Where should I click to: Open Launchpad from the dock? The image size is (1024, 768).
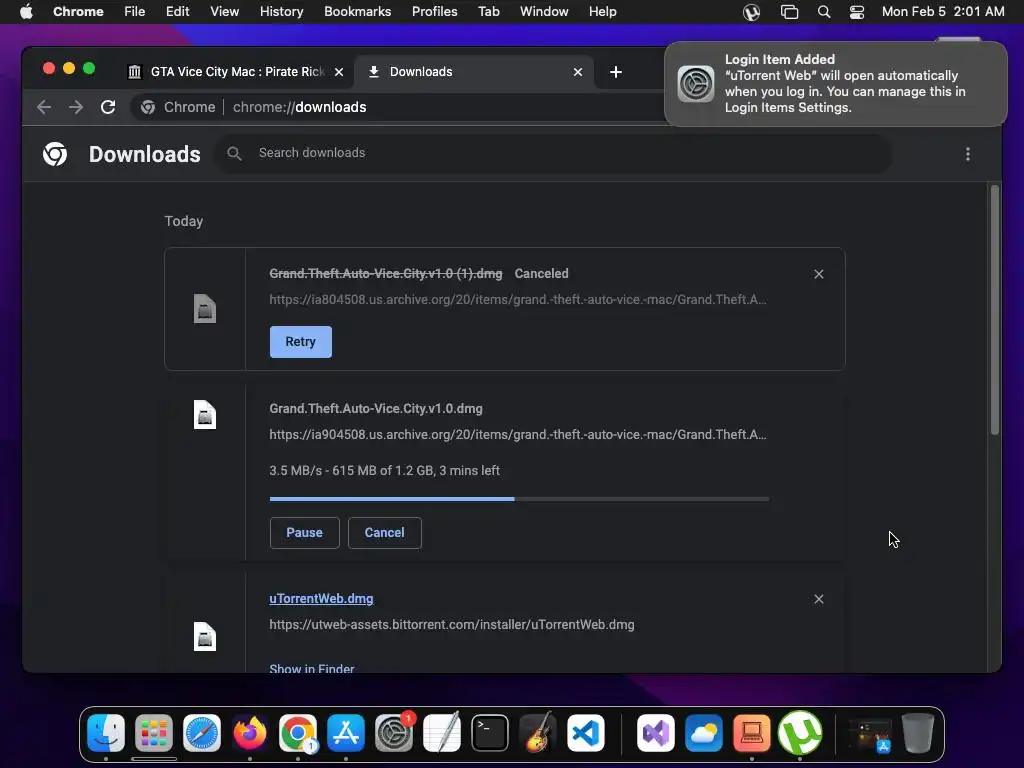[153, 733]
